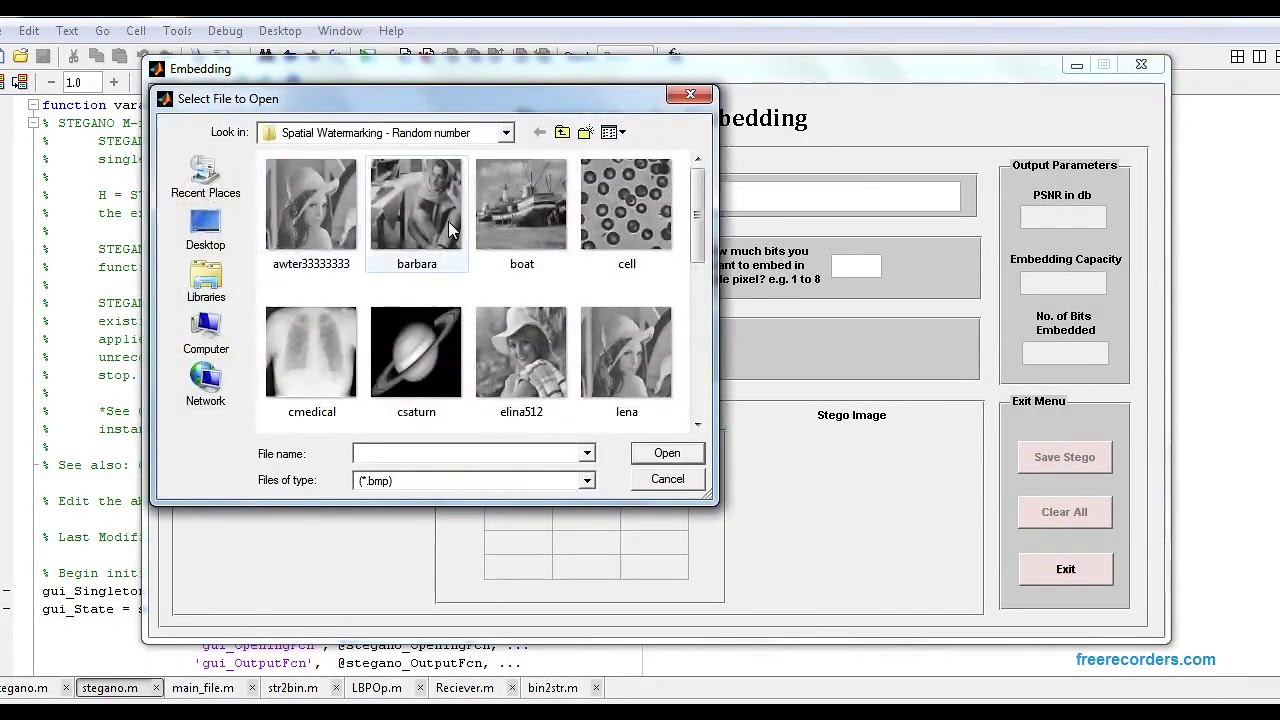Close the bin2str.m editor tab
Viewport: 1280px width, 720px height.
click(596, 688)
